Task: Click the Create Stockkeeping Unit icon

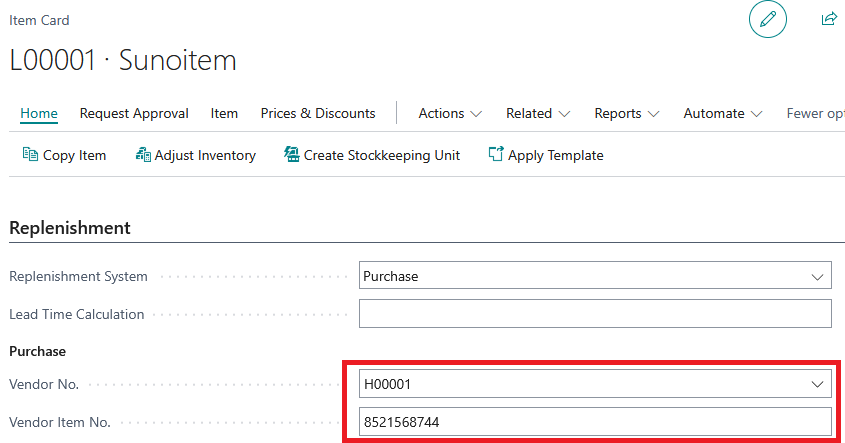Action: click(292, 155)
